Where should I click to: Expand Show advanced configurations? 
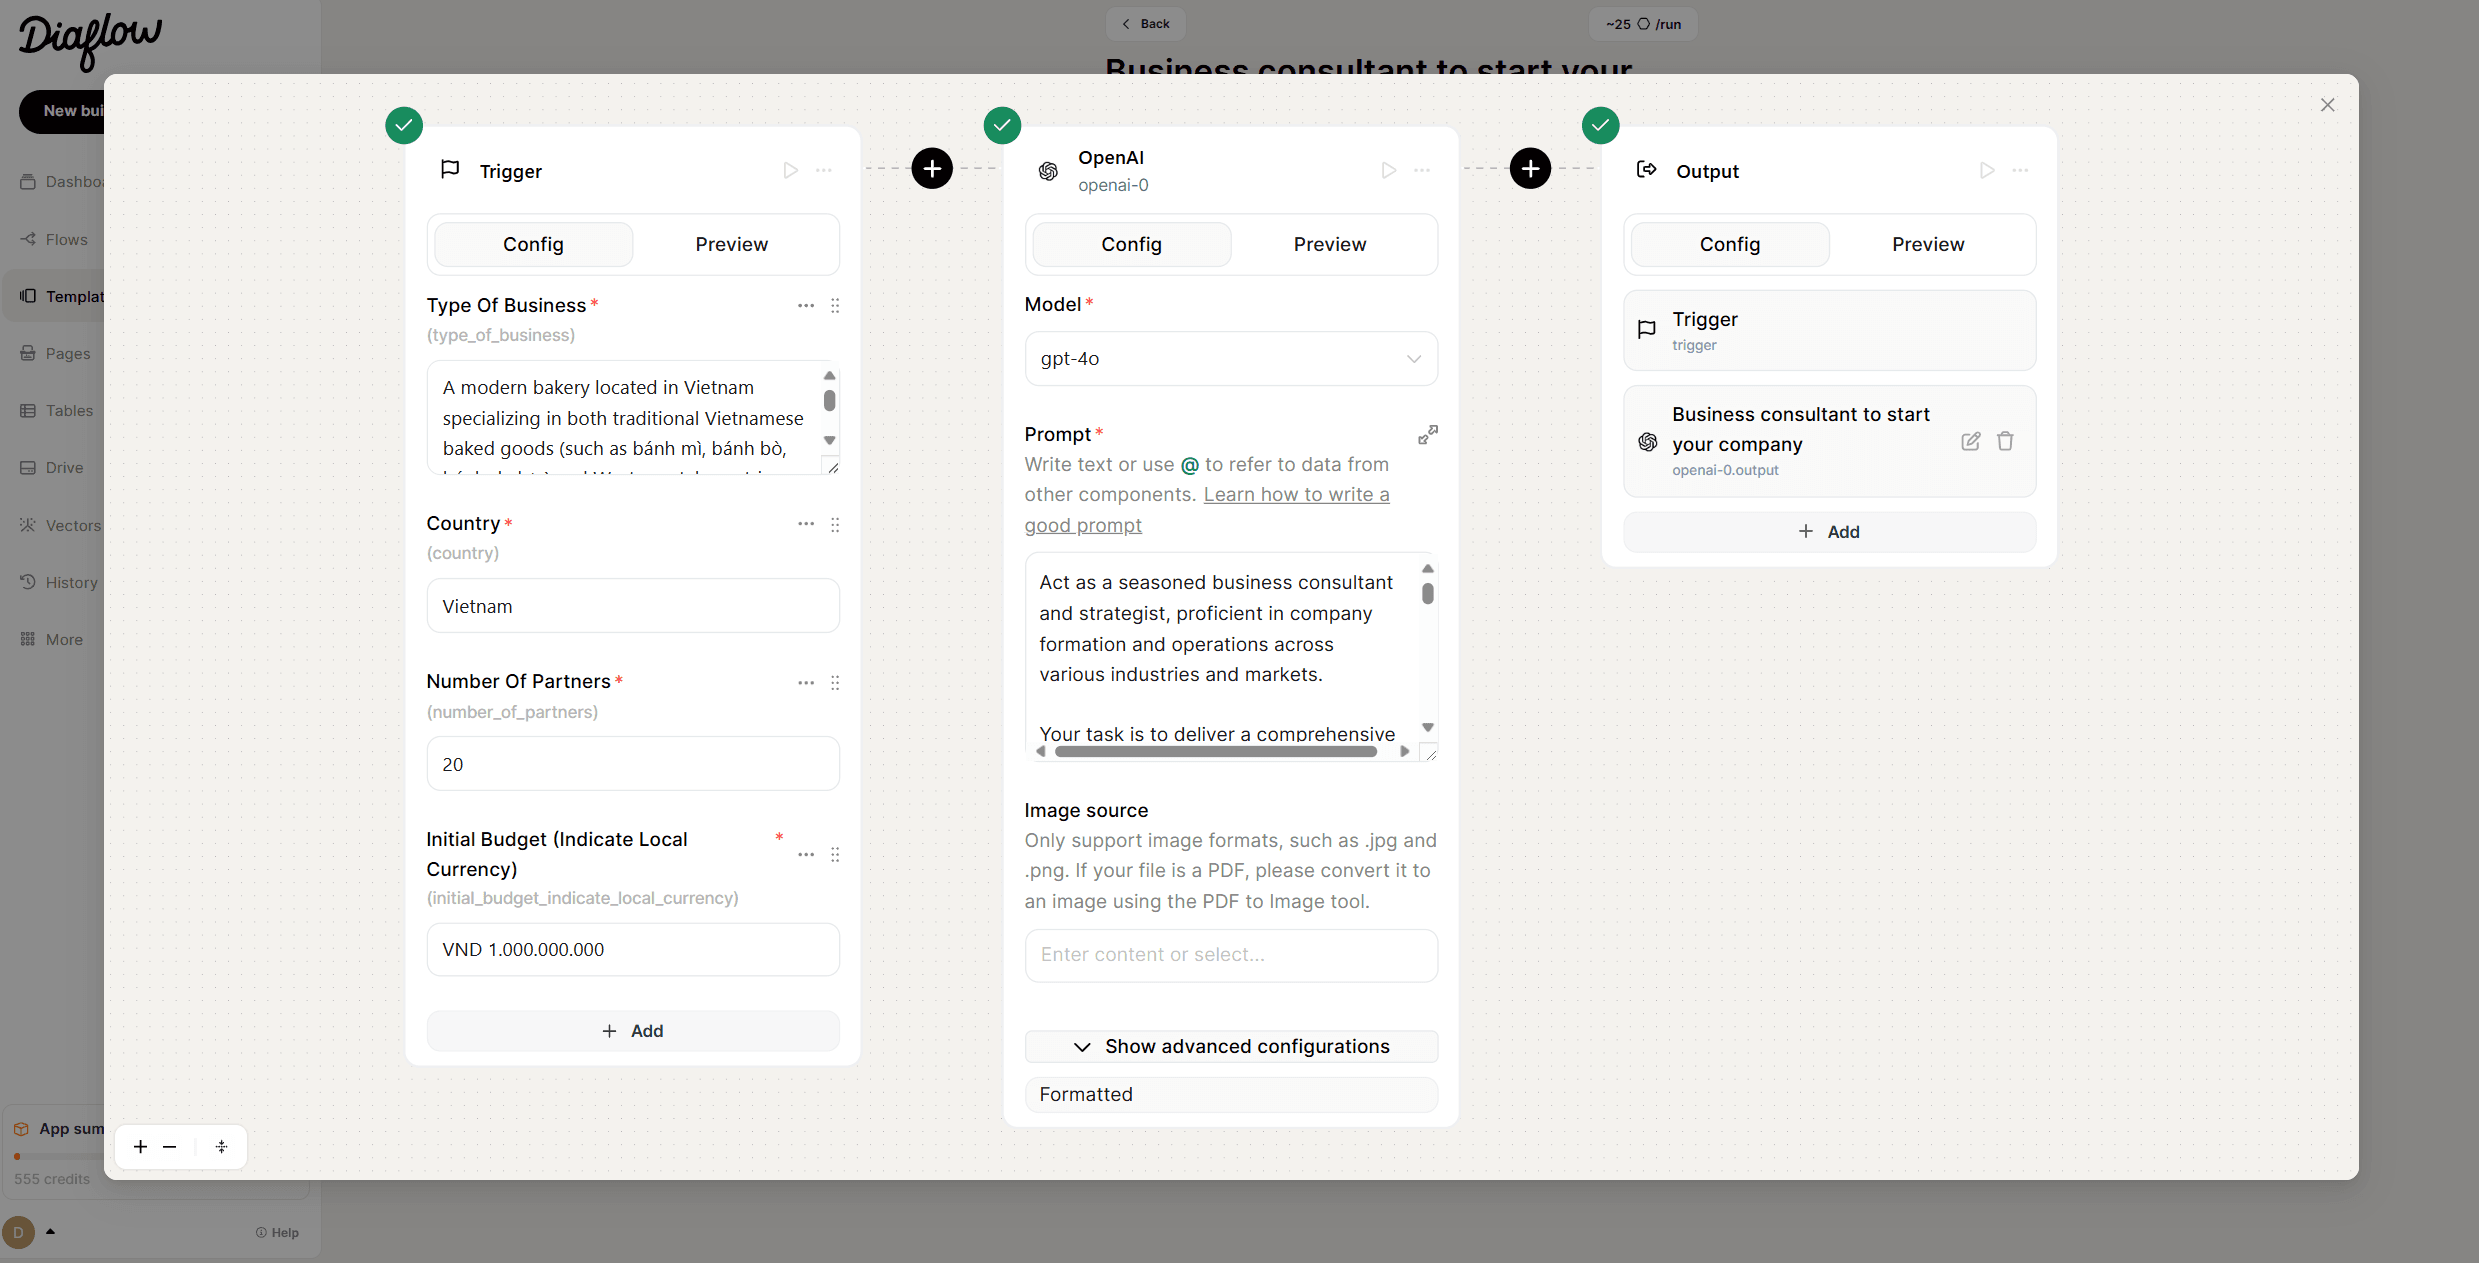[x=1230, y=1046]
